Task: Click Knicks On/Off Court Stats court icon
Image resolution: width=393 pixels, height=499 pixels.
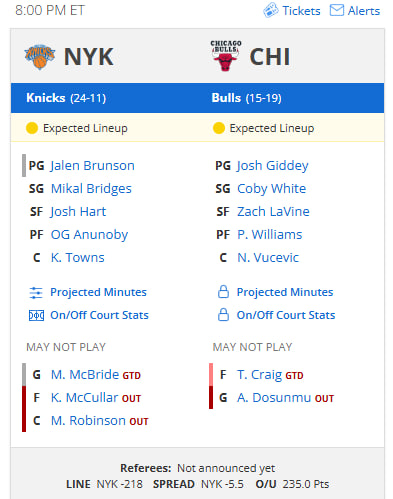Action: (36, 315)
